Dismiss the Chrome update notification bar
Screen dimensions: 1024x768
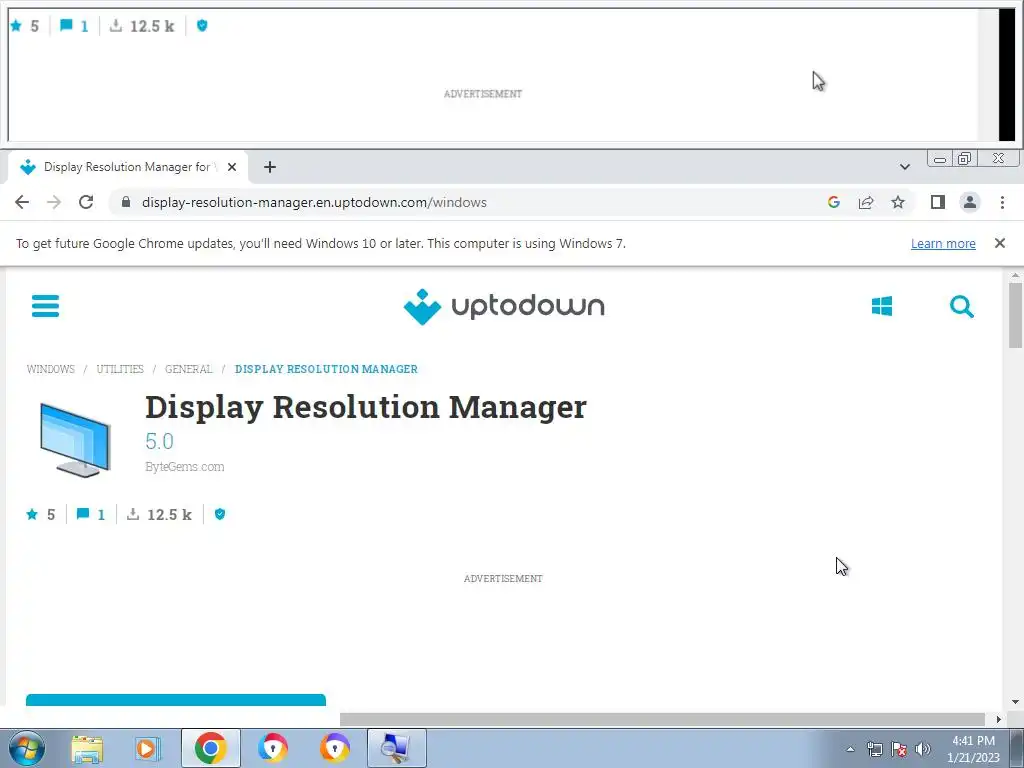pyautogui.click(x=999, y=243)
